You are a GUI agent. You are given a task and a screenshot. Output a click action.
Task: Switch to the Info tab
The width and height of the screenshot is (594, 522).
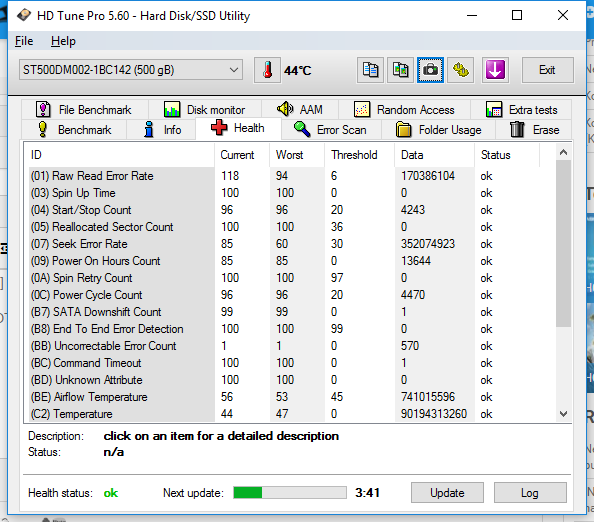161,130
